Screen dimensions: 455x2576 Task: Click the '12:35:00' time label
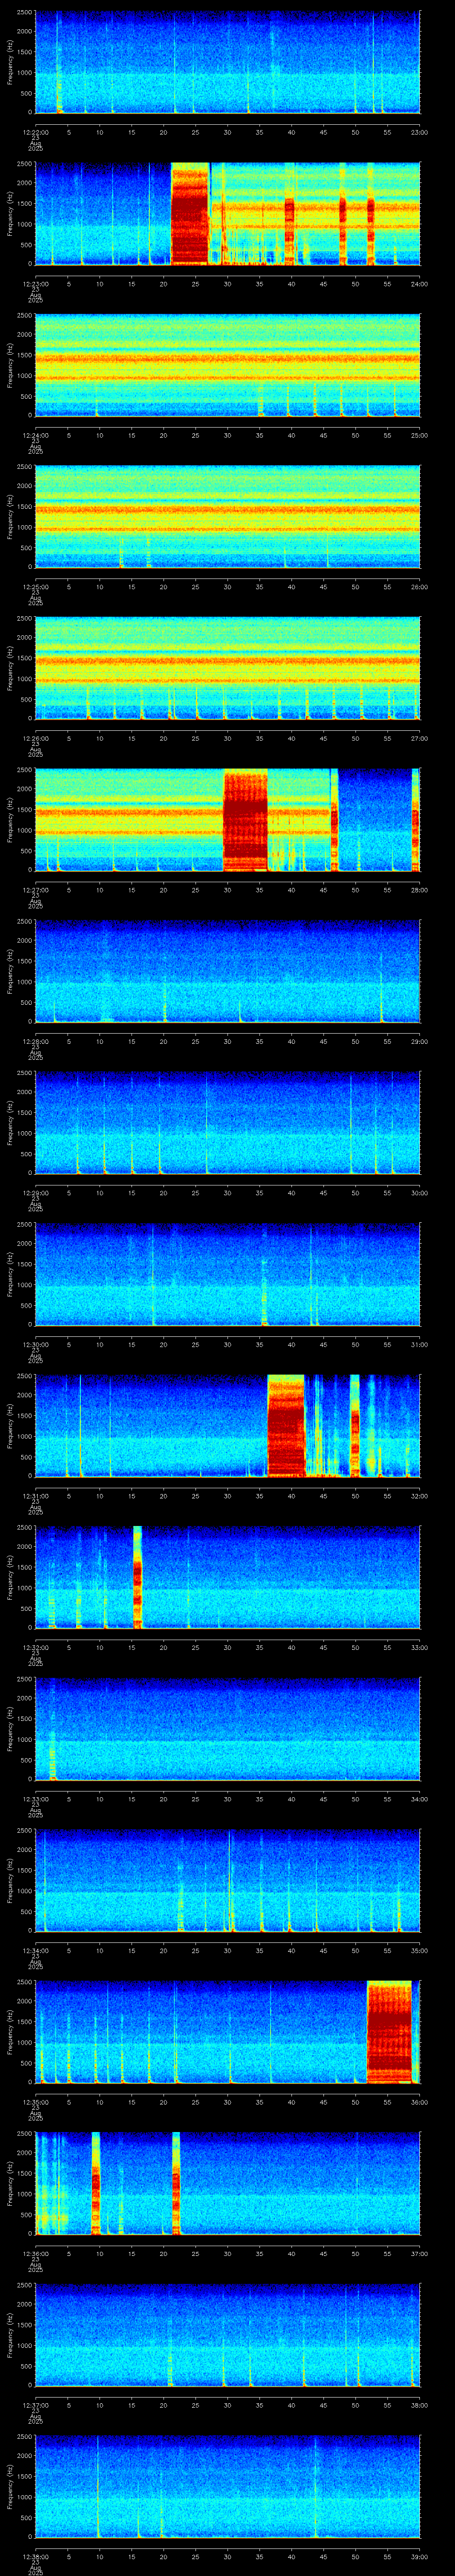[x=35, y=2101]
